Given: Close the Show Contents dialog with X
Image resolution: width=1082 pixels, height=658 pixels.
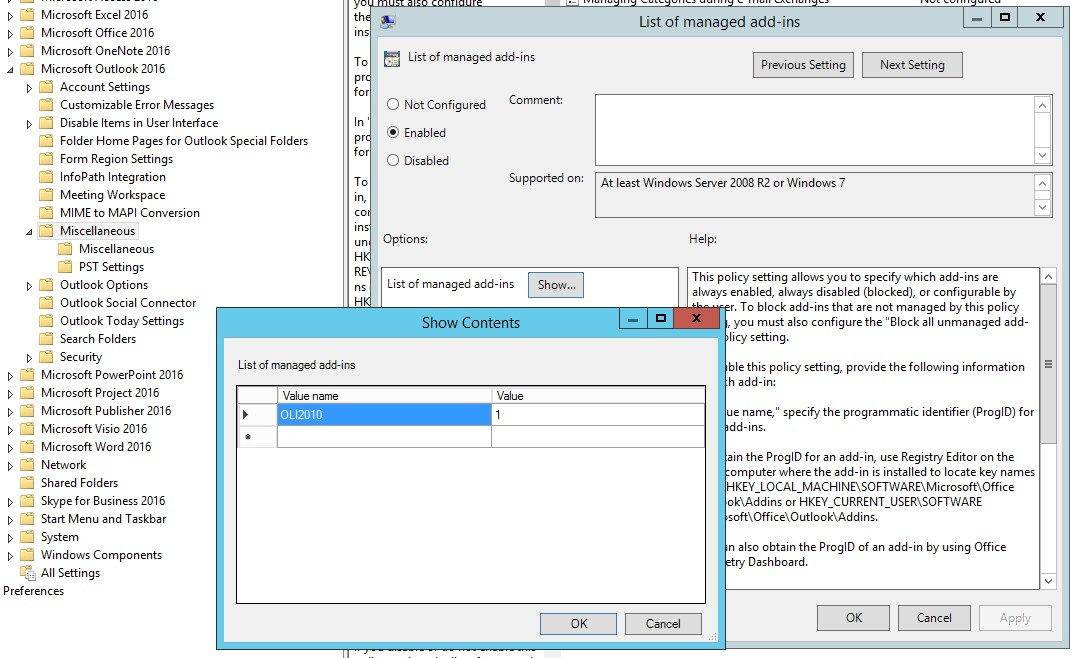Looking at the screenshot, I should (x=696, y=318).
